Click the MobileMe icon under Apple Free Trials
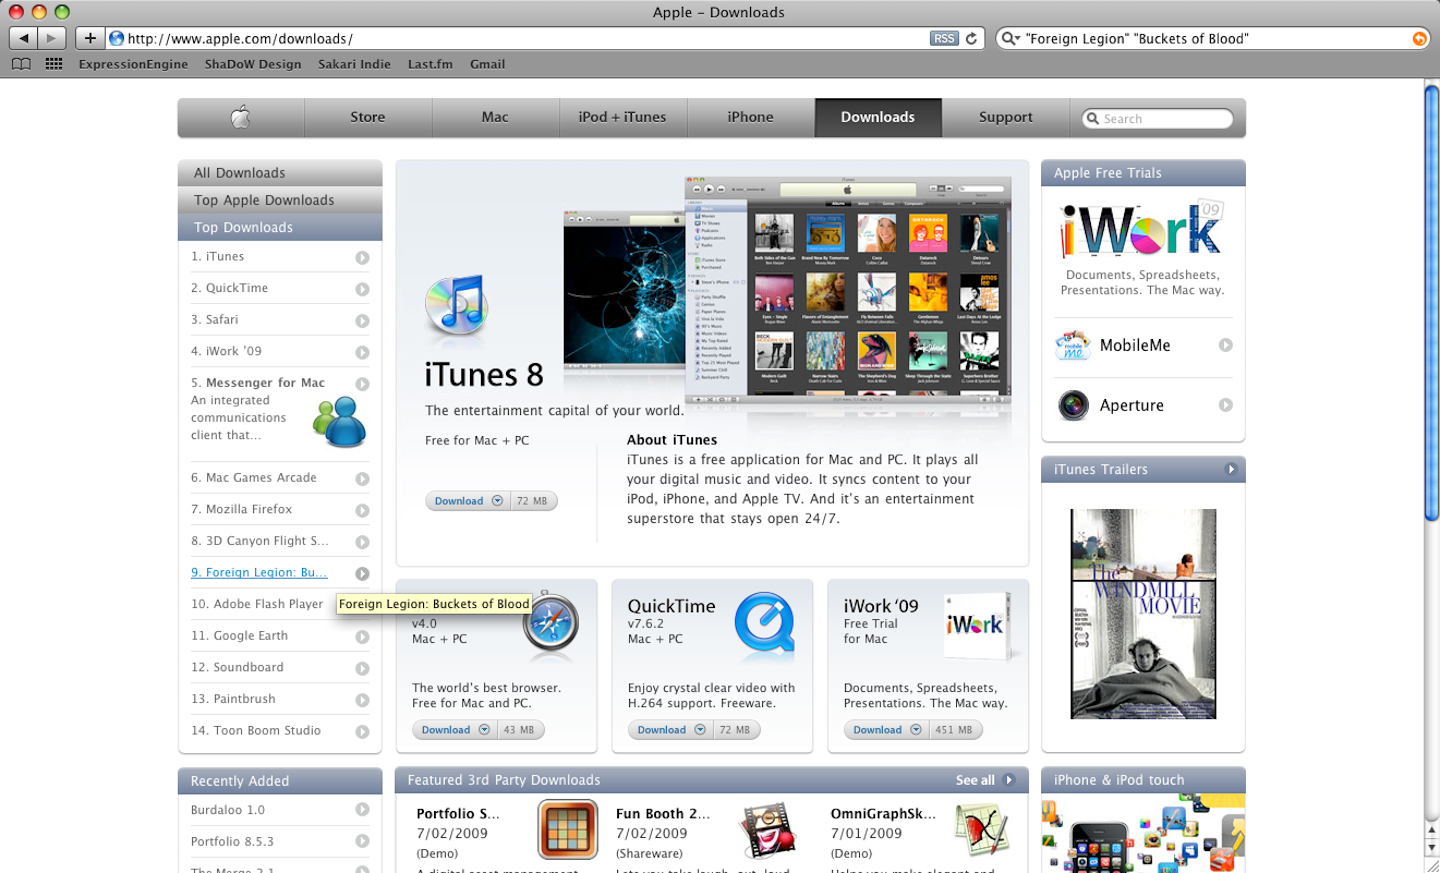 1072,345
